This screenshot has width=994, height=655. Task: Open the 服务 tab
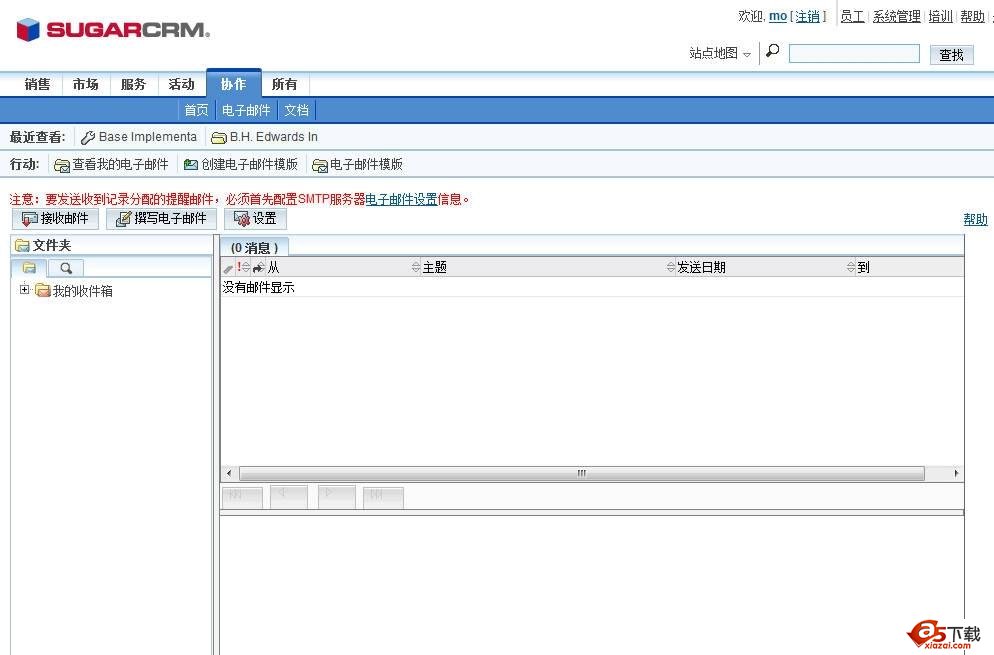pos(133,84)
